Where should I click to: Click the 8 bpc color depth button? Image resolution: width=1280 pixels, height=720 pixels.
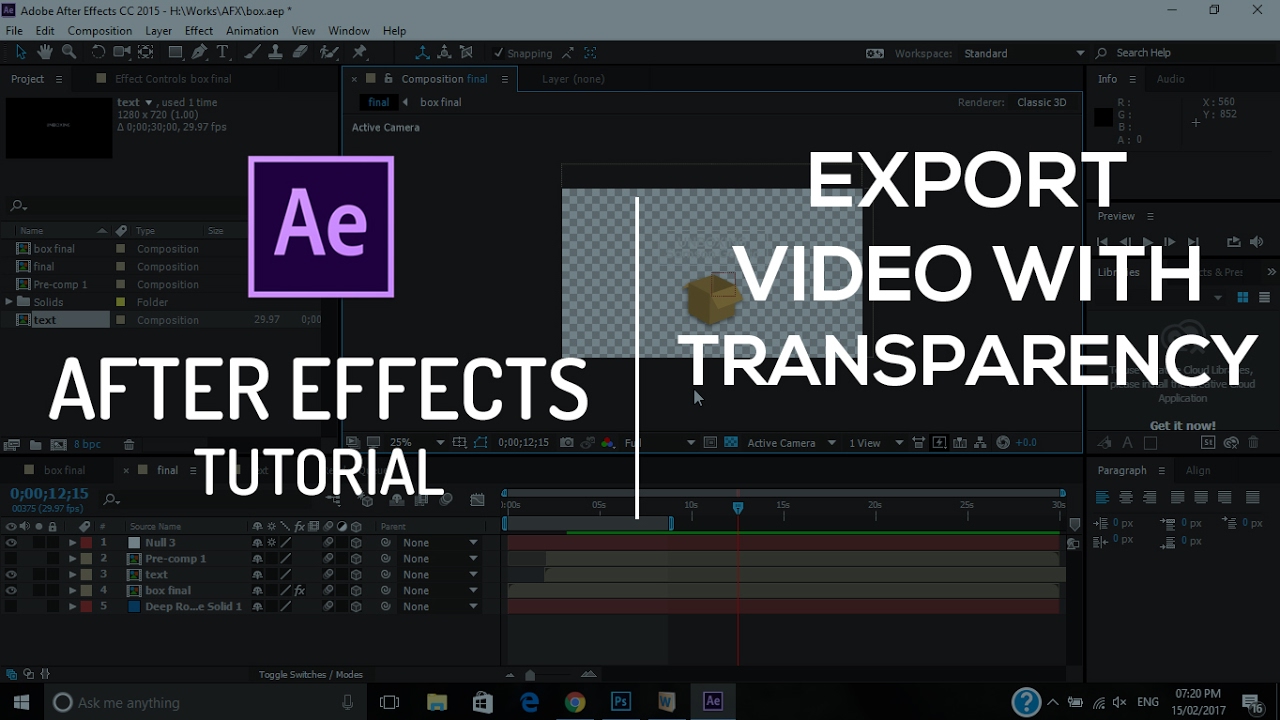tap(87, 444)
